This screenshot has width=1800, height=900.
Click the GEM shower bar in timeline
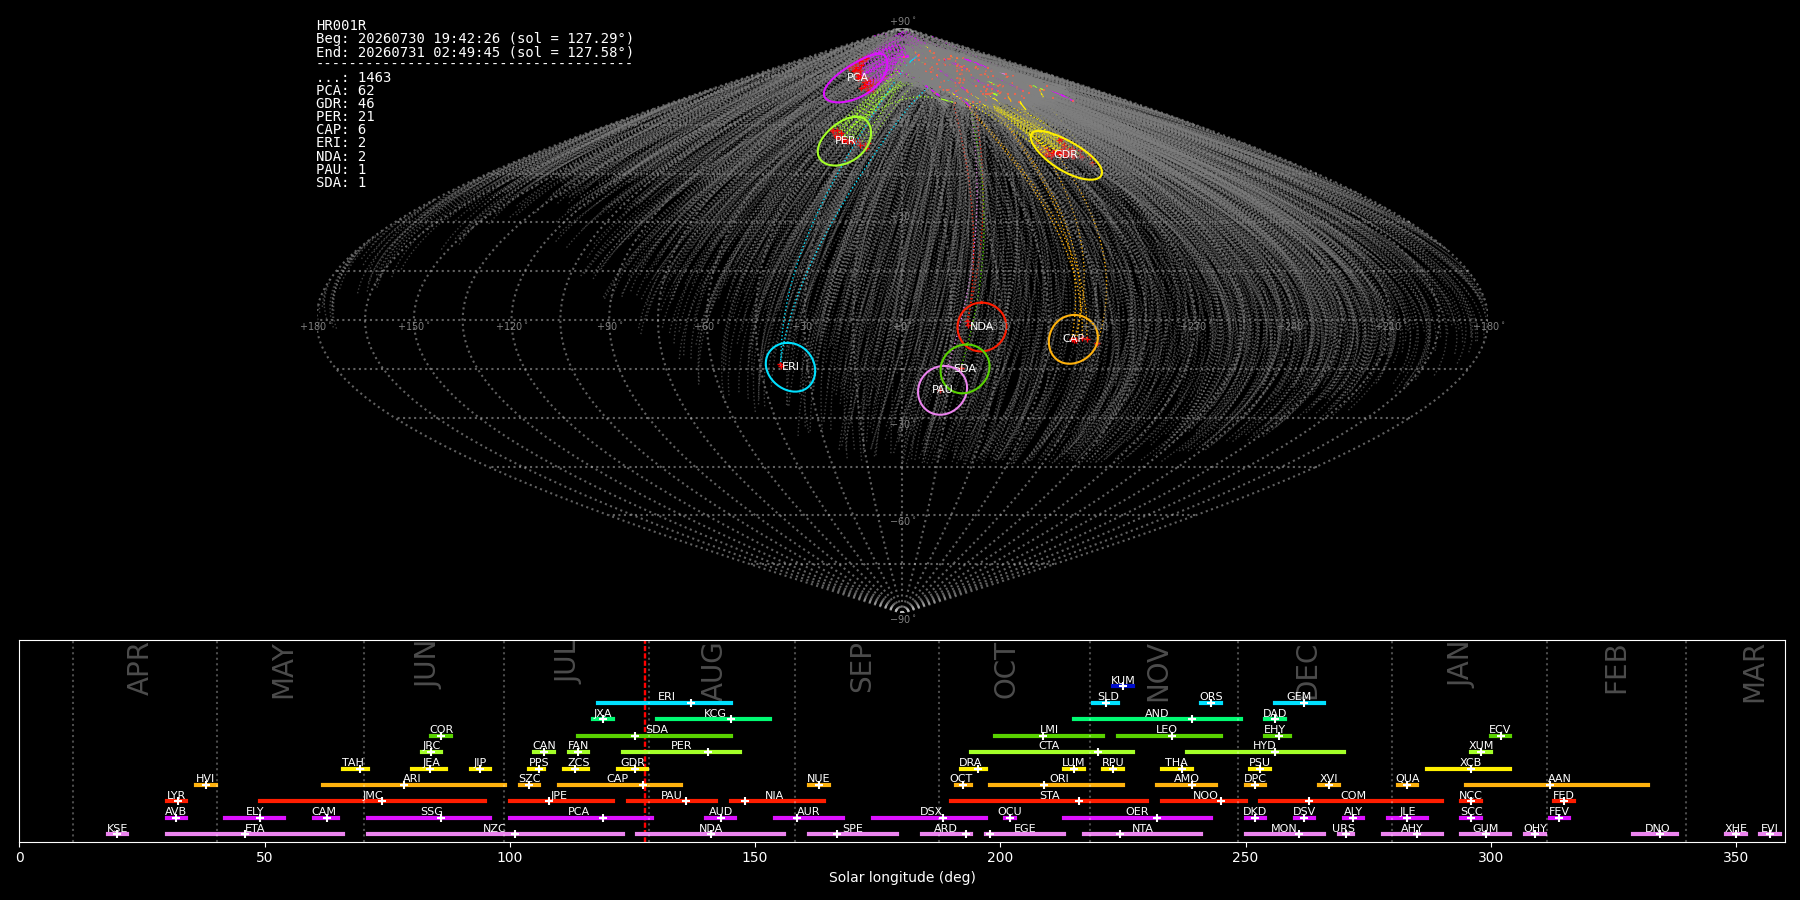[x=1299, y=703]
